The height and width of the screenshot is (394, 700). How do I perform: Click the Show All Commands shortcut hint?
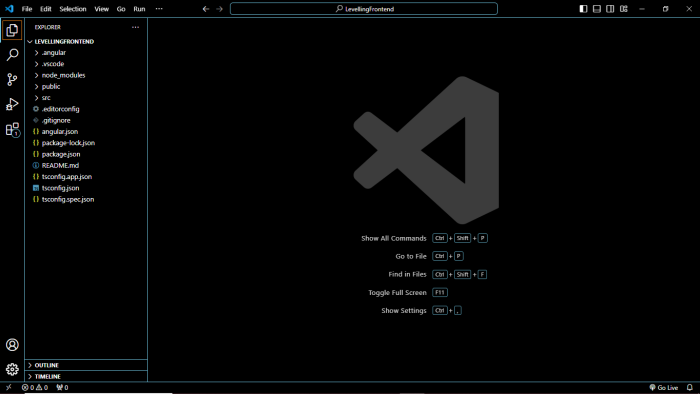[424, 238]
